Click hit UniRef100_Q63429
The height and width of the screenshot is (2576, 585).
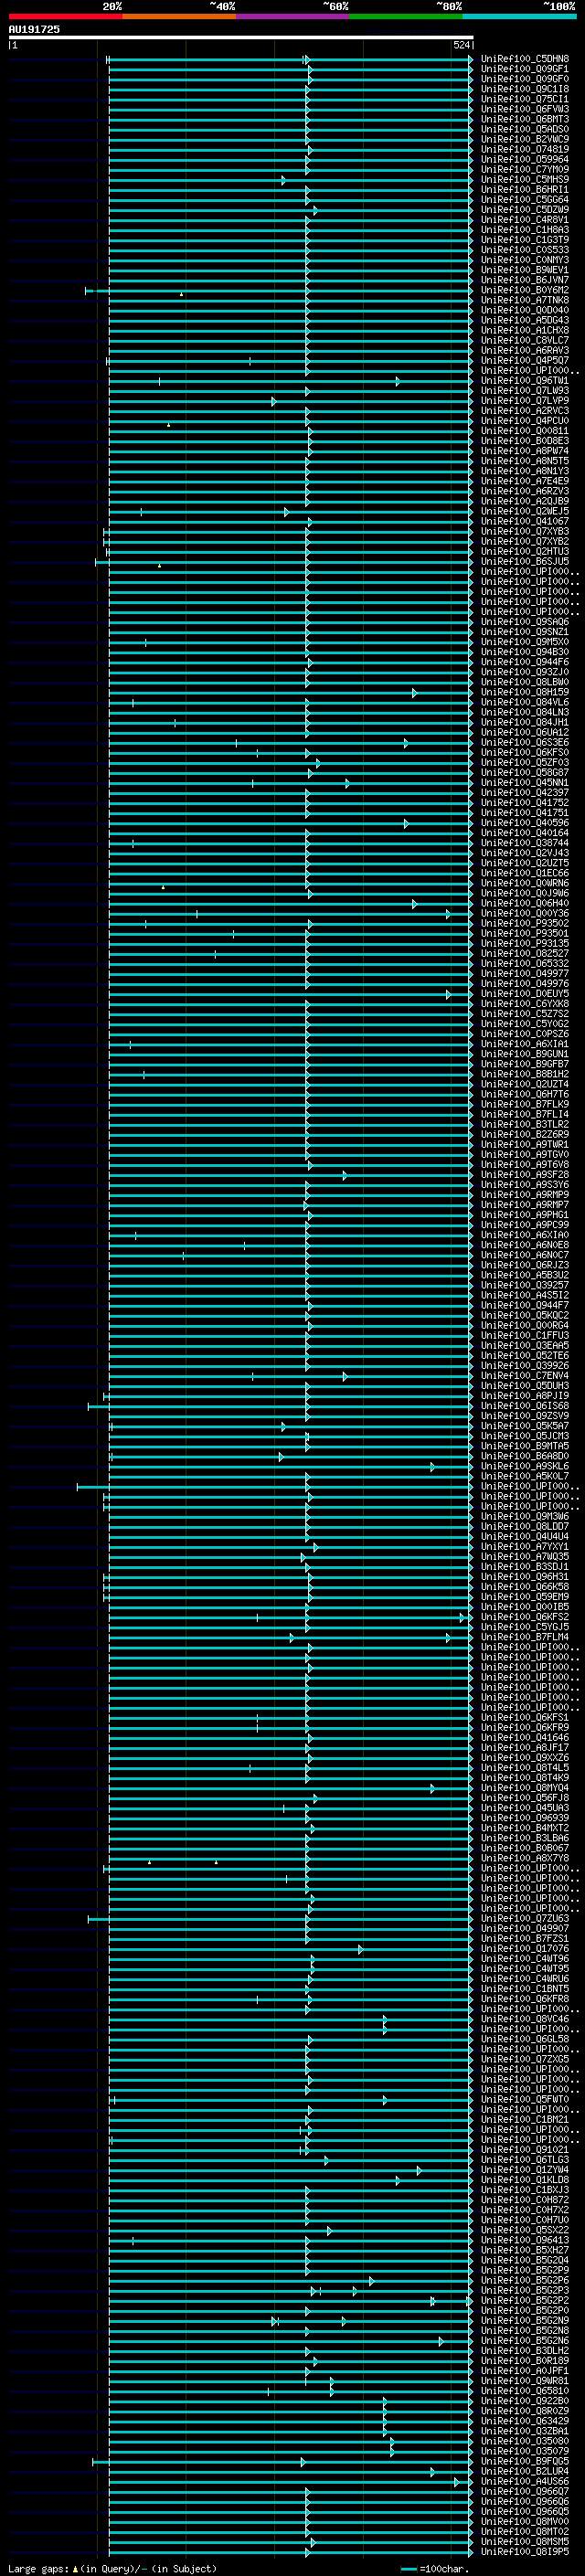(x=525, y=2421)
